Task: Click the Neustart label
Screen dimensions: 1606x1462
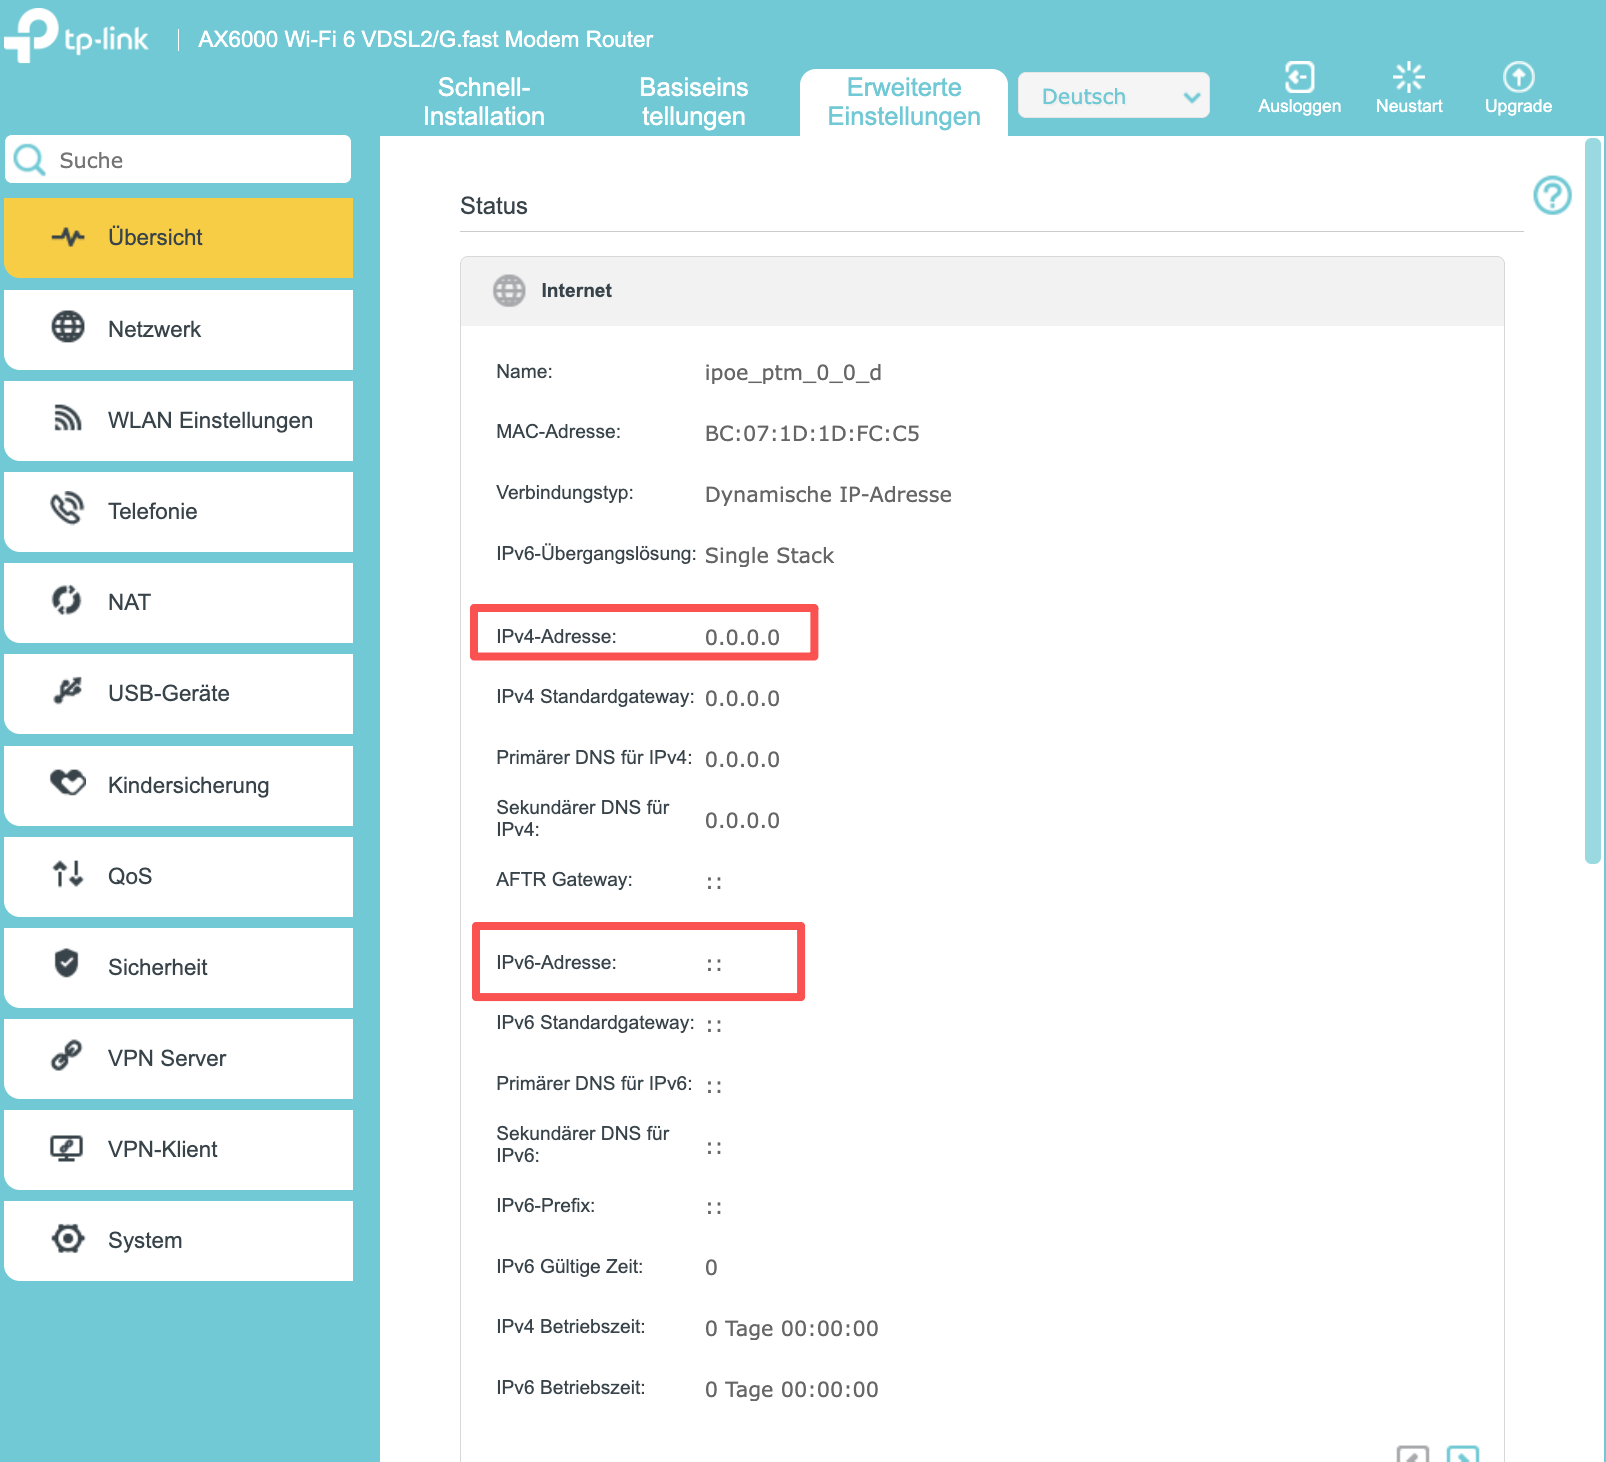Action: tap(1409, 106)
